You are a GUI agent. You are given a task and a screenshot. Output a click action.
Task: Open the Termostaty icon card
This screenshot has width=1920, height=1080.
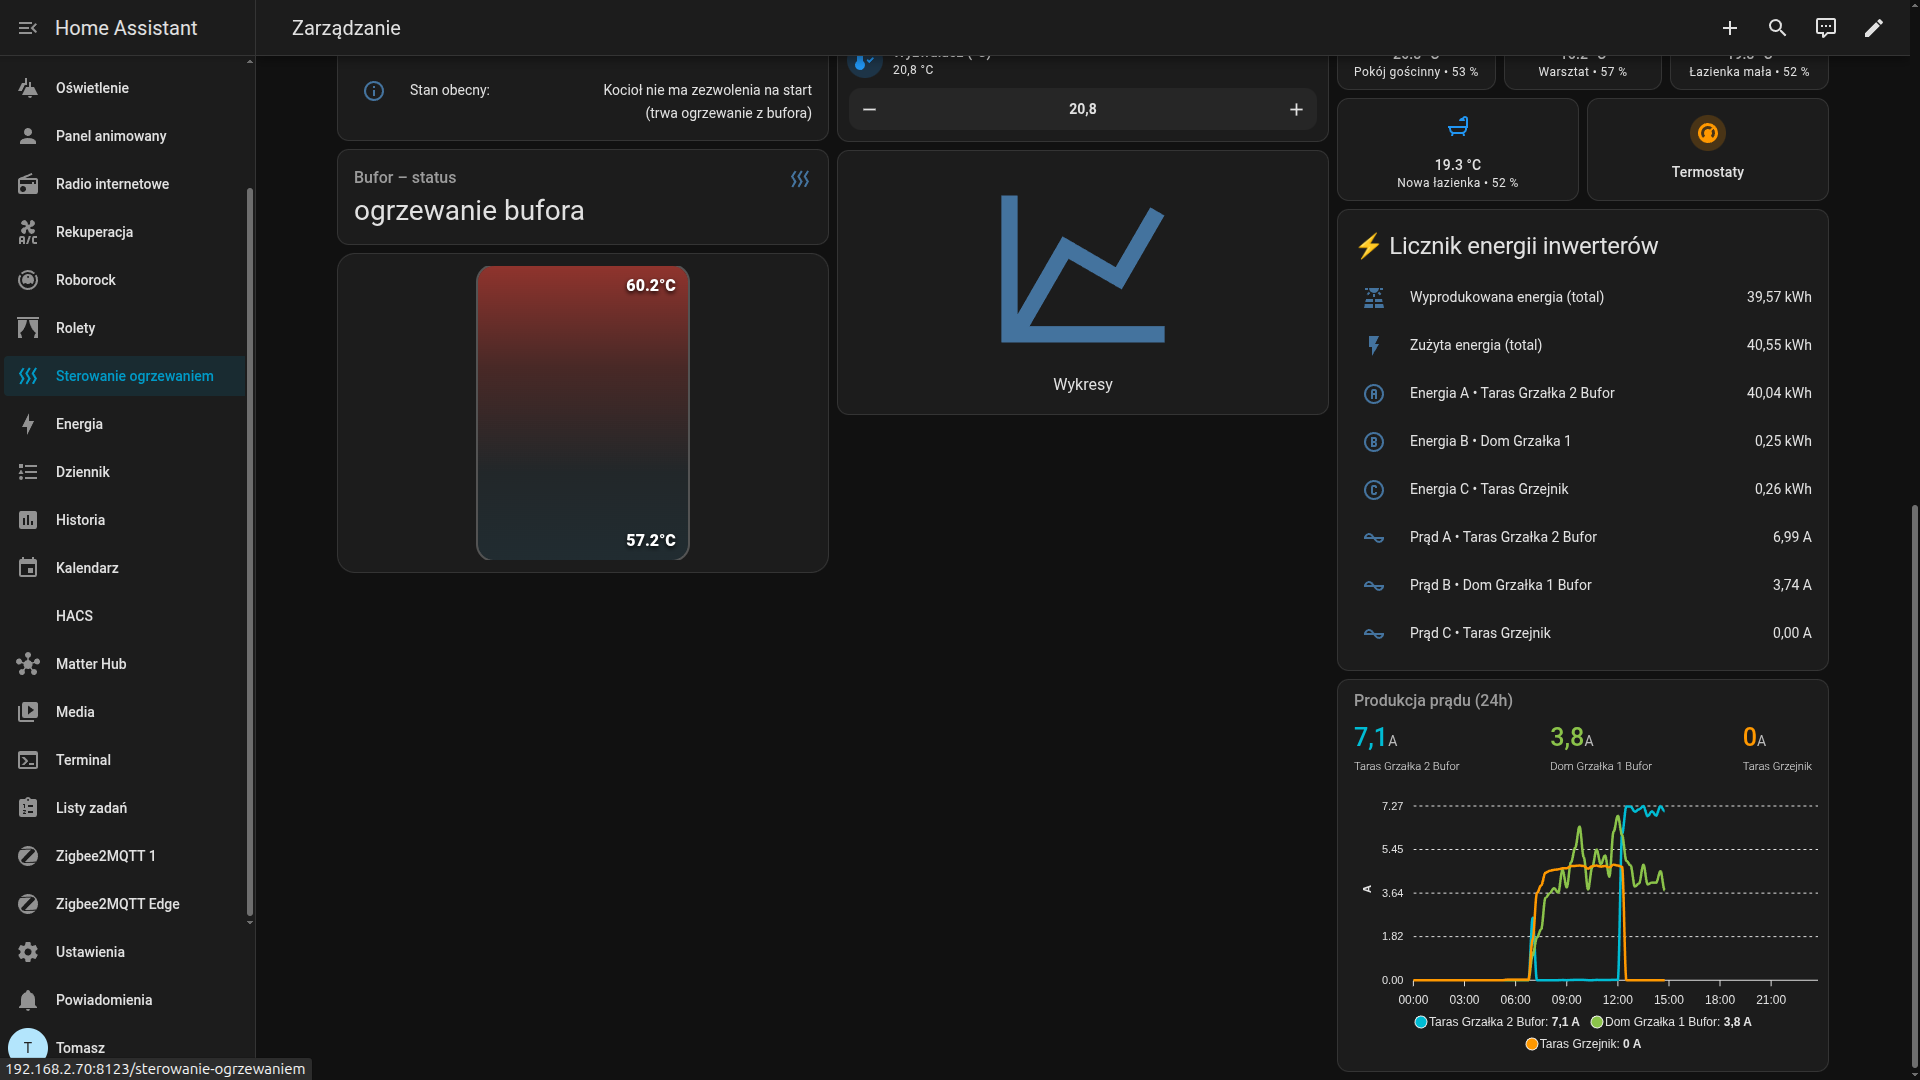pyautogui.click(x=1707, y=133)
